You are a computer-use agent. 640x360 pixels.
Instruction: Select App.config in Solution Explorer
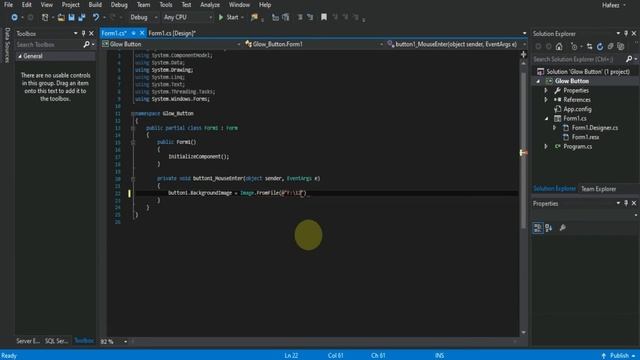coord(577,109)
